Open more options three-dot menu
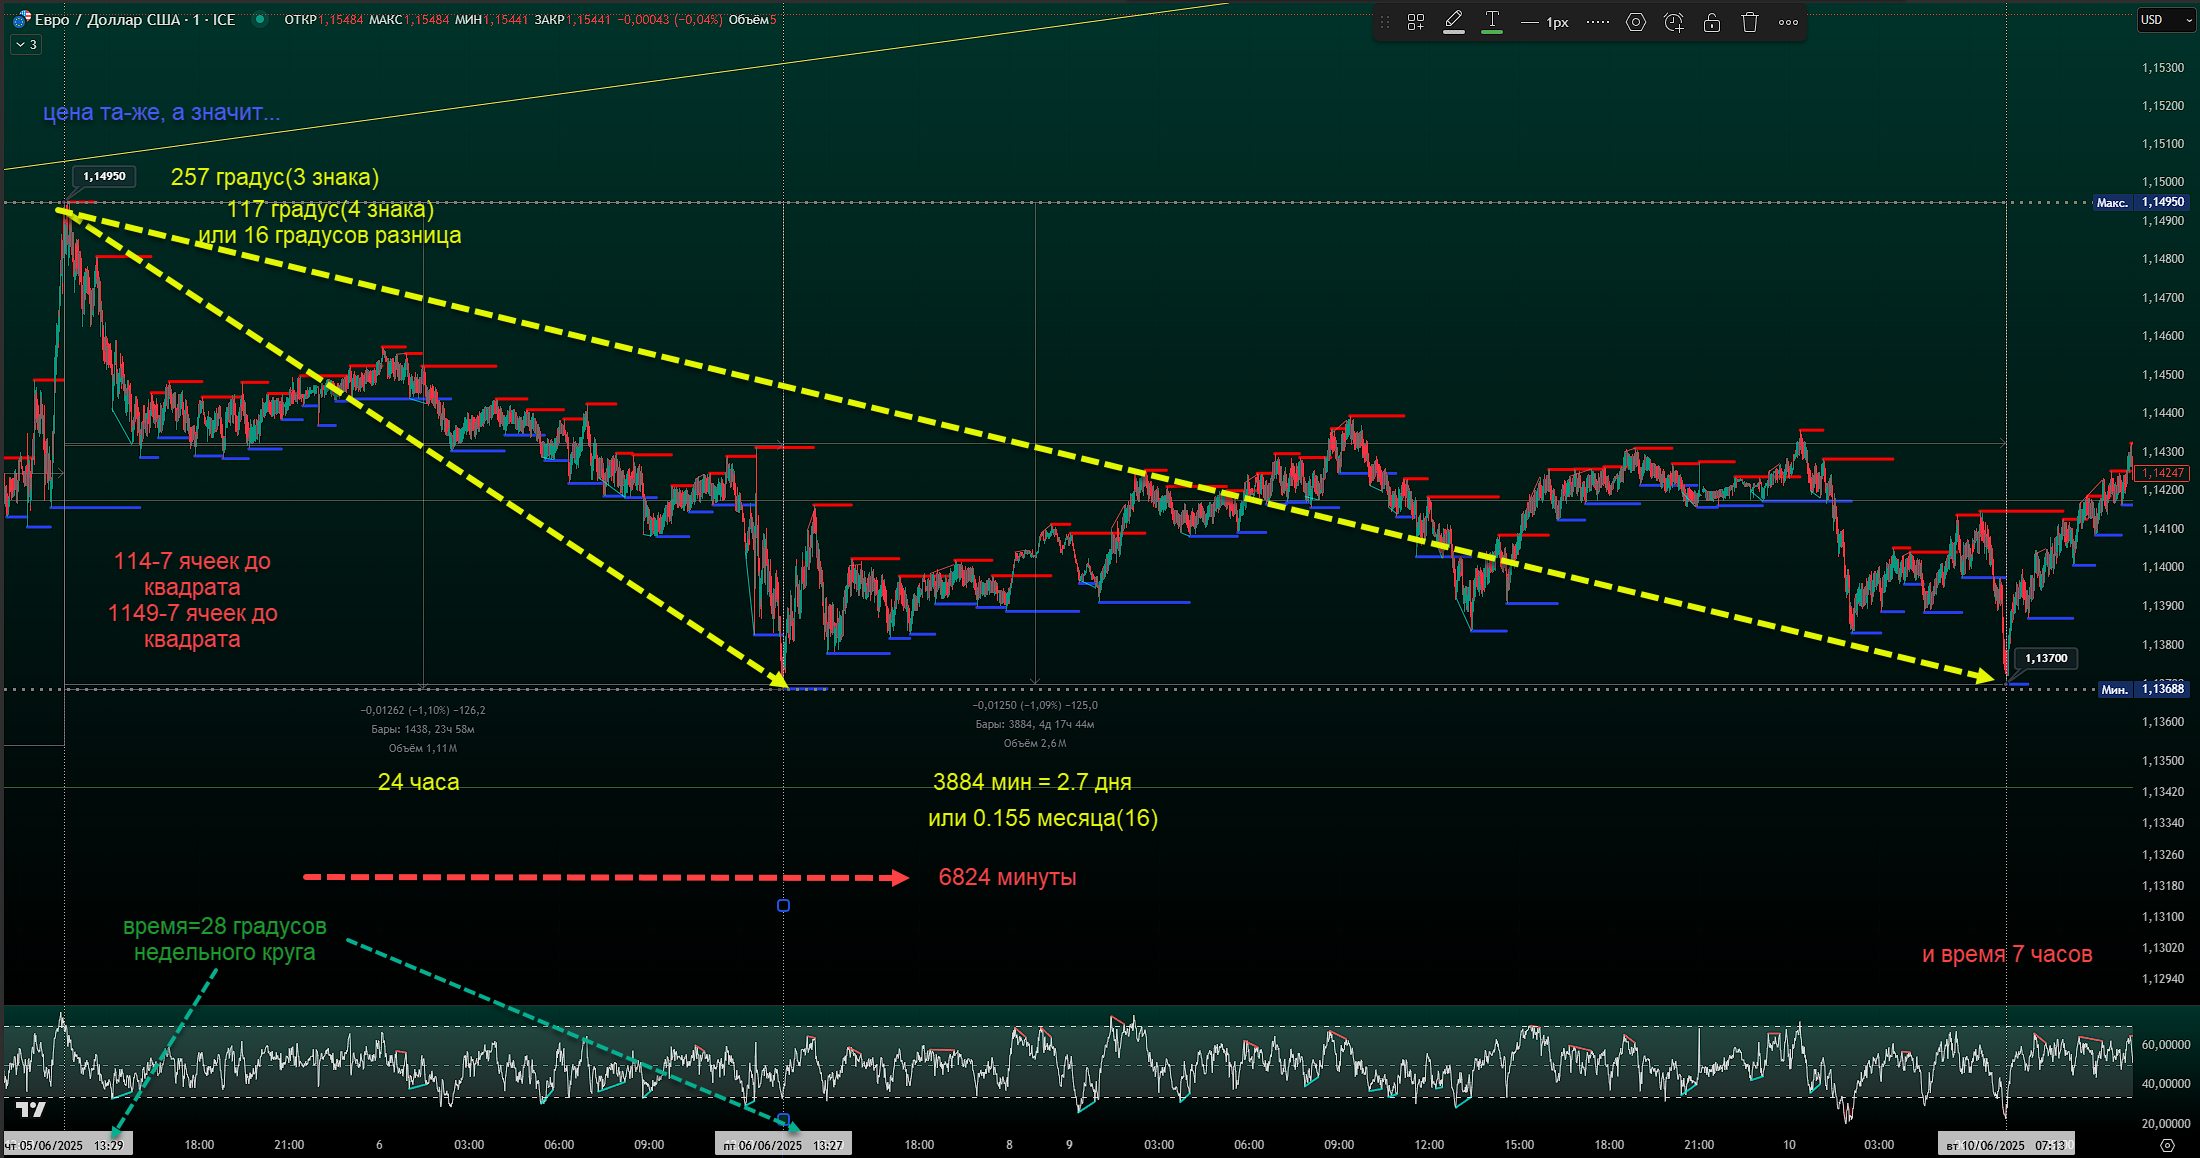 click(1788, 22)
